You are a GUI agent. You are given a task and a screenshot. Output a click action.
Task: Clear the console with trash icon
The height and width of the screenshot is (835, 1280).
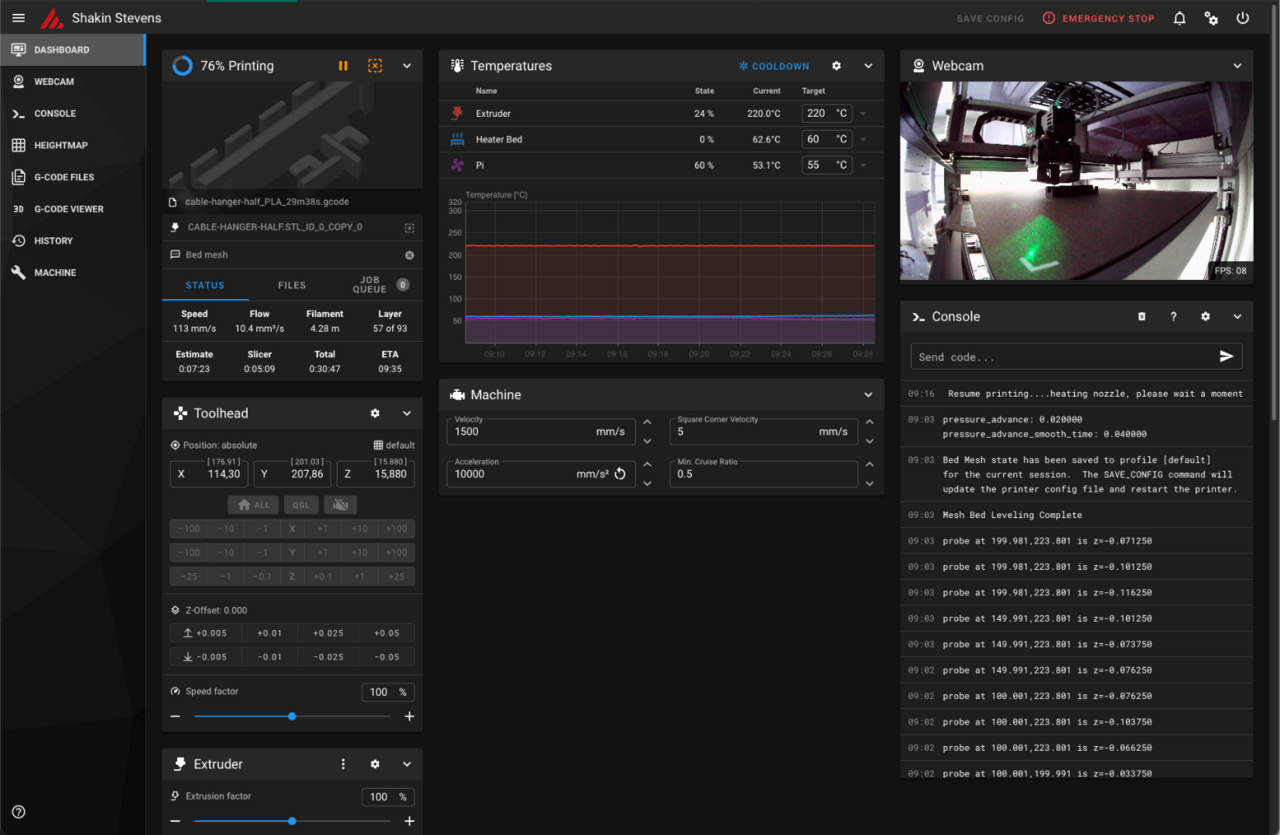[1142, 317]
